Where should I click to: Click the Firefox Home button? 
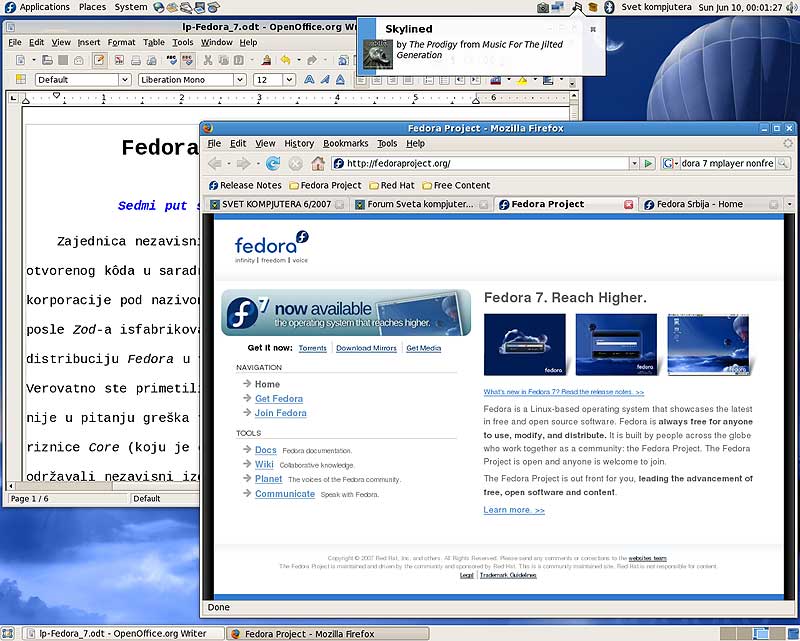point(318,163)
